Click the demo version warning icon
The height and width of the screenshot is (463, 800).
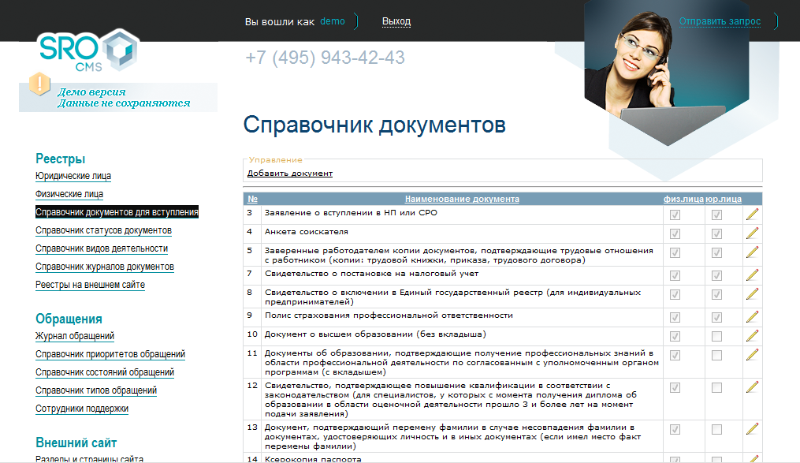pyautogui.click(x=40, y=84)
